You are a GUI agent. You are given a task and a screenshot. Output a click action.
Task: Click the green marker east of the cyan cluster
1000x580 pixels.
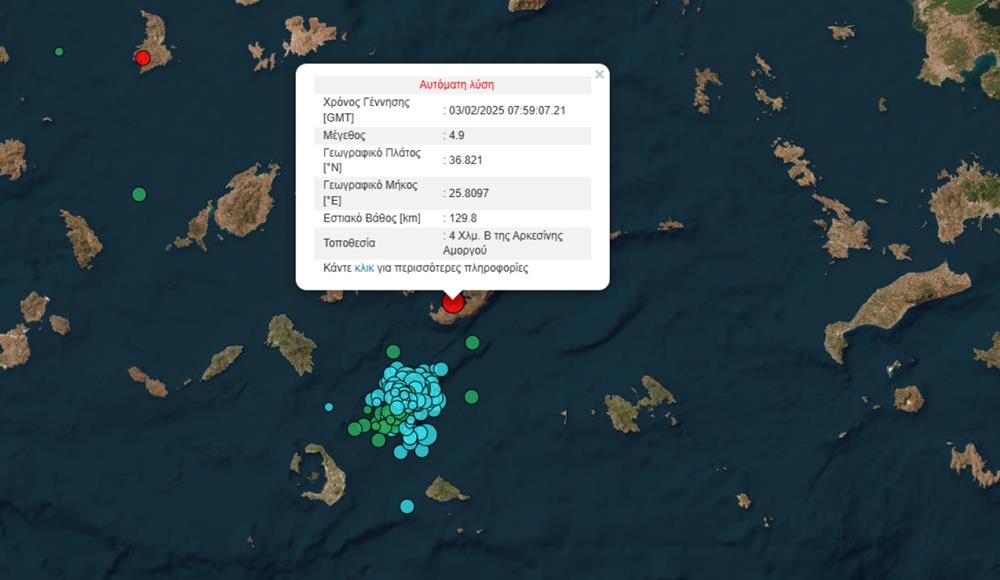click(x=471, y=397)
